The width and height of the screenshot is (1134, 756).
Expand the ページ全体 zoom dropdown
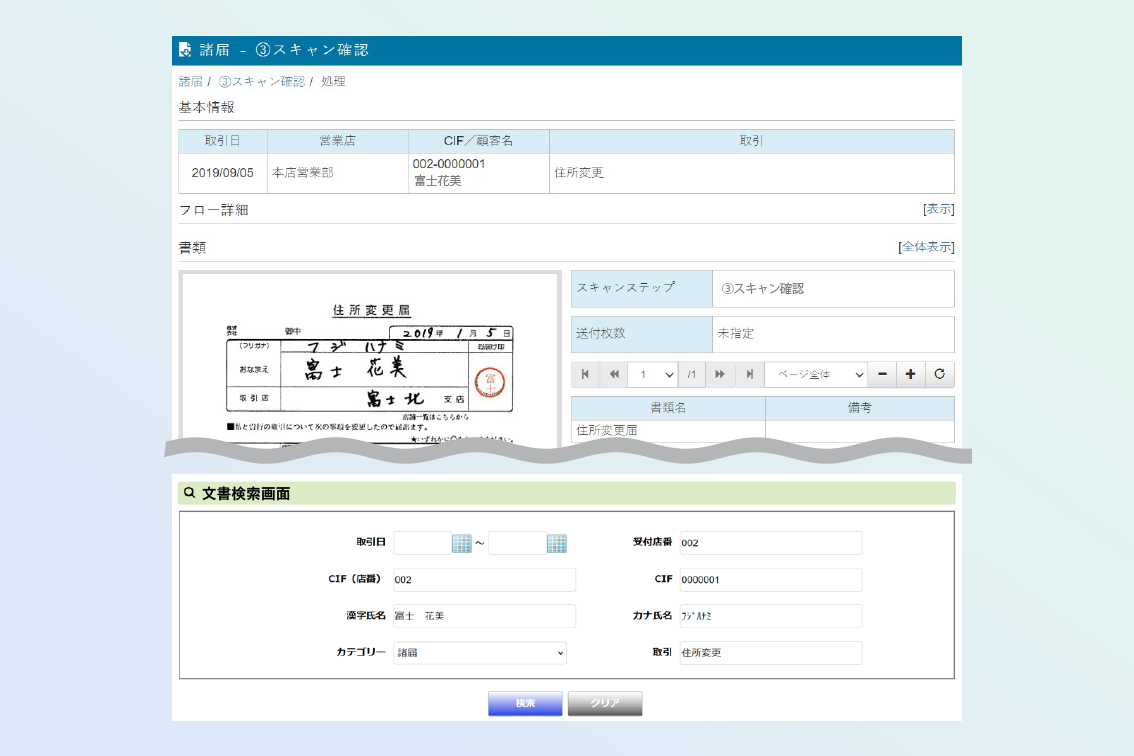click(x=815, y=375)
